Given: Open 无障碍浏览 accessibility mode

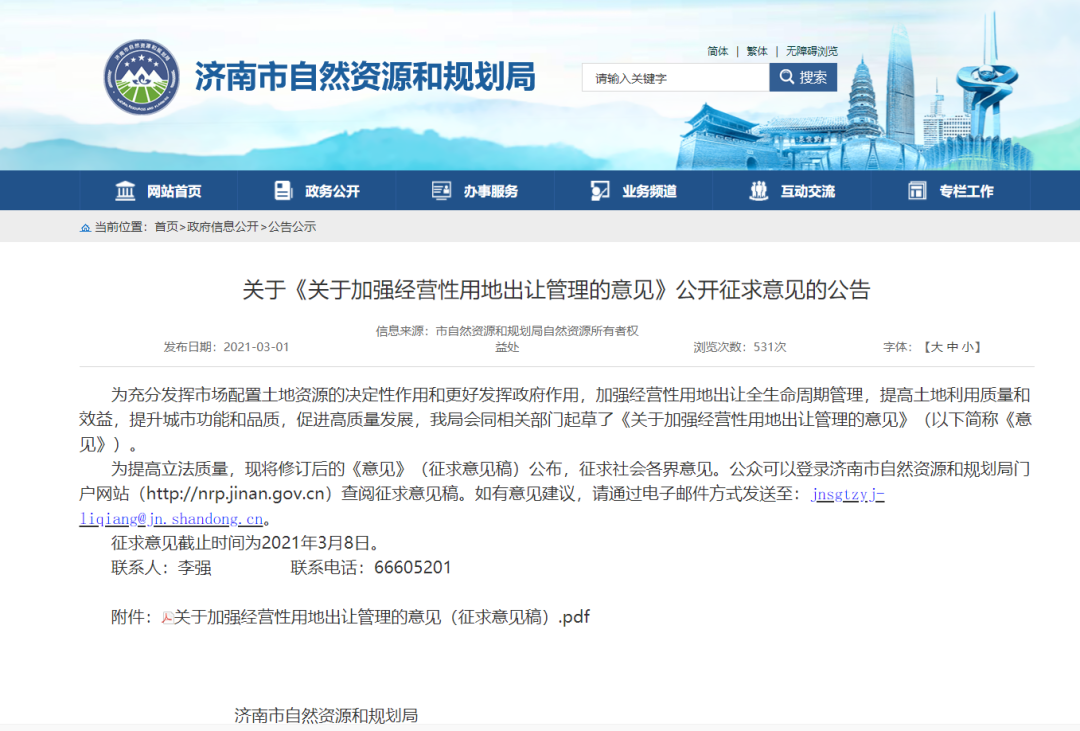Looking at the screenshot, I should 812,51.
